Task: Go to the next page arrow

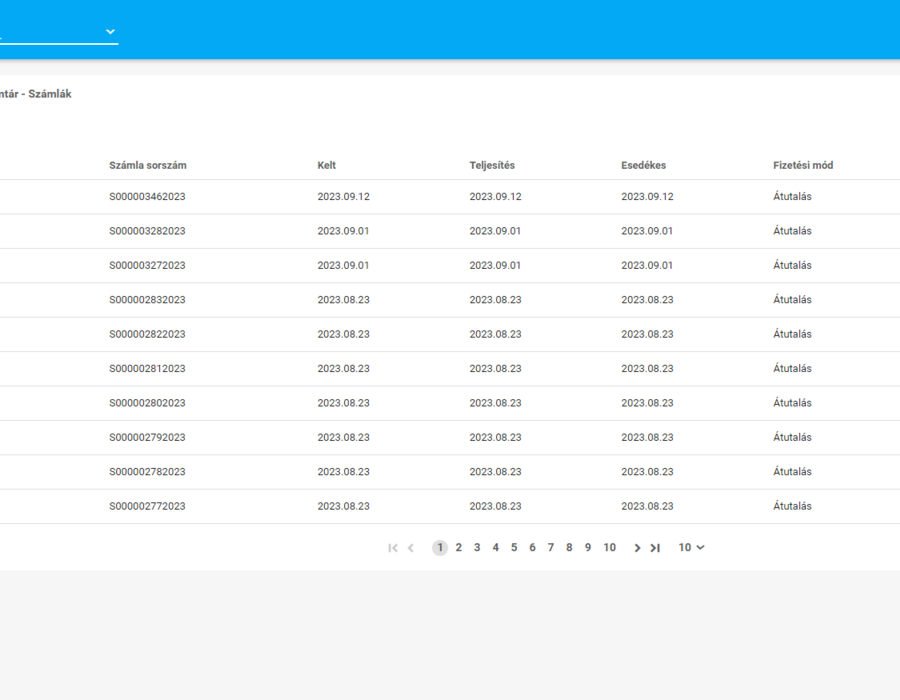Action: (x=637, y=548)
